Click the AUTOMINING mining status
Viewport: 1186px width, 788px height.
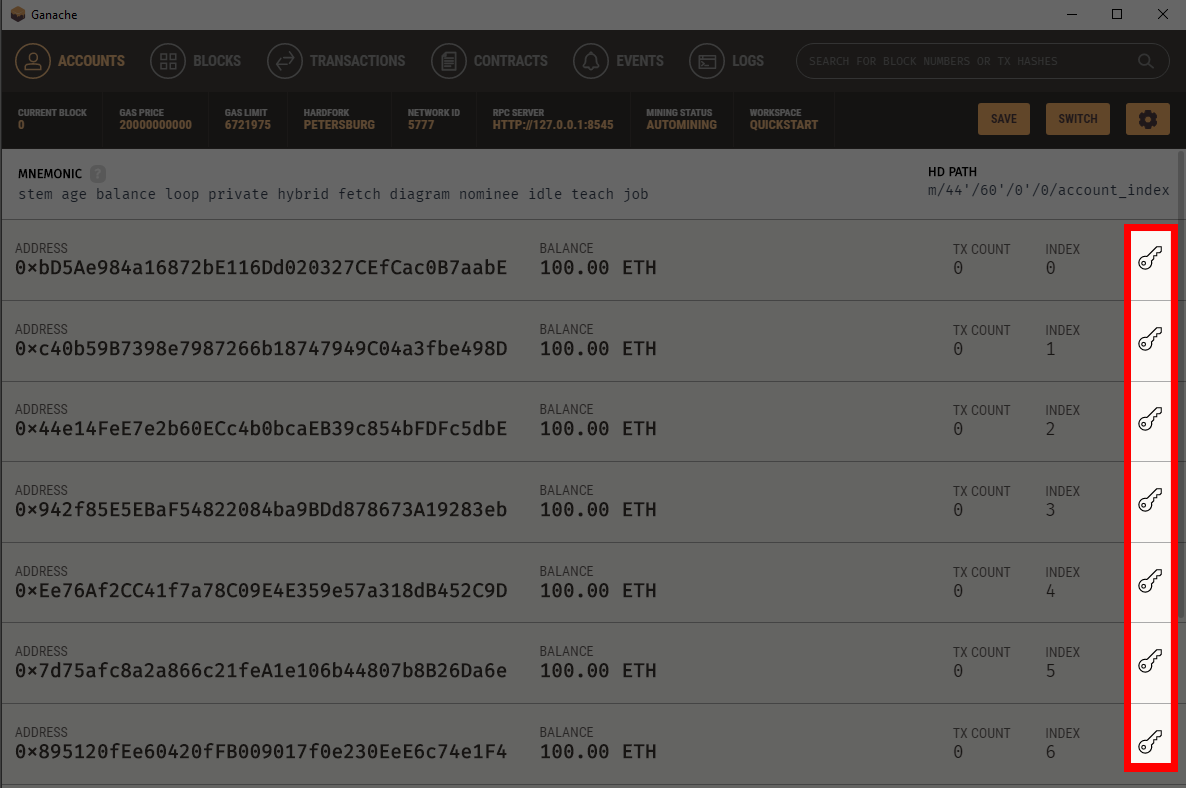click(681, 125)
